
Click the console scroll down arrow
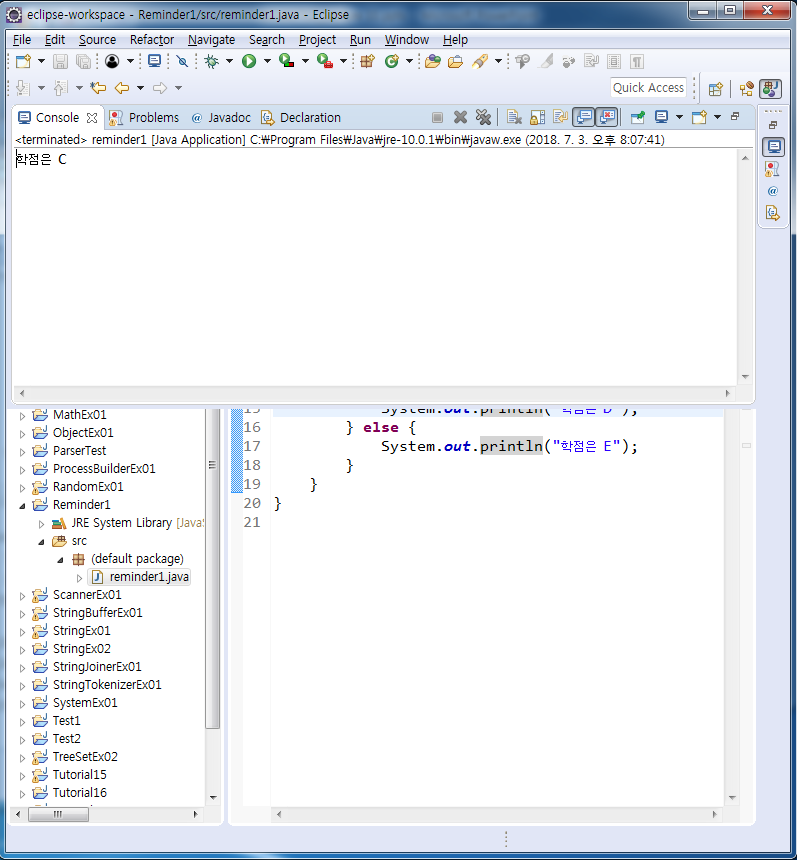[x=745, y=377]
